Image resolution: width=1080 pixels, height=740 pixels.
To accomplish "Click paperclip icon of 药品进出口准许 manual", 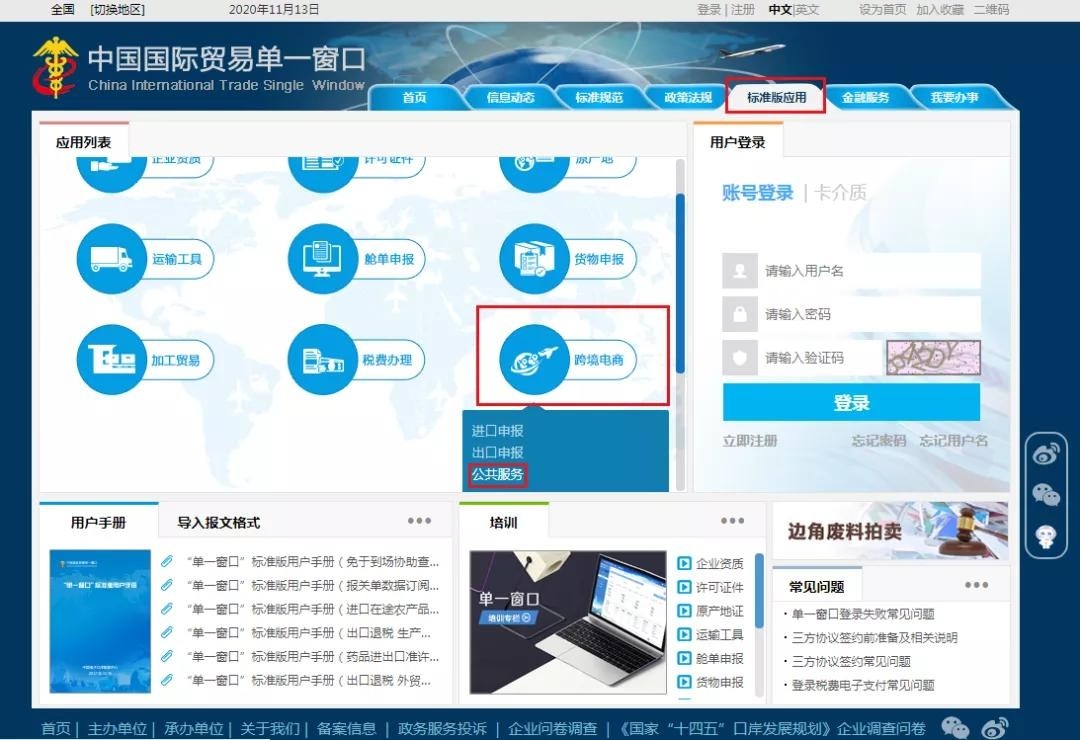I will pyautogui.click(x=167, y=656).
